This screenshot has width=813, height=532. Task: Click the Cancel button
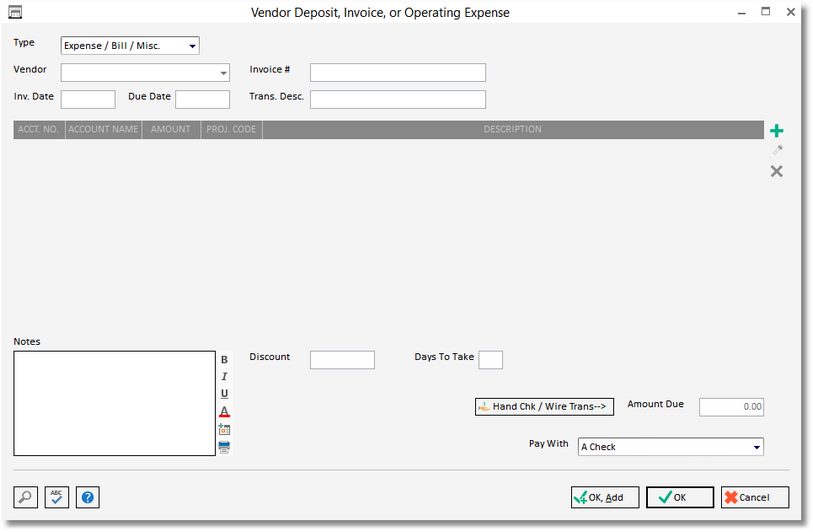(x=755, y=497)
